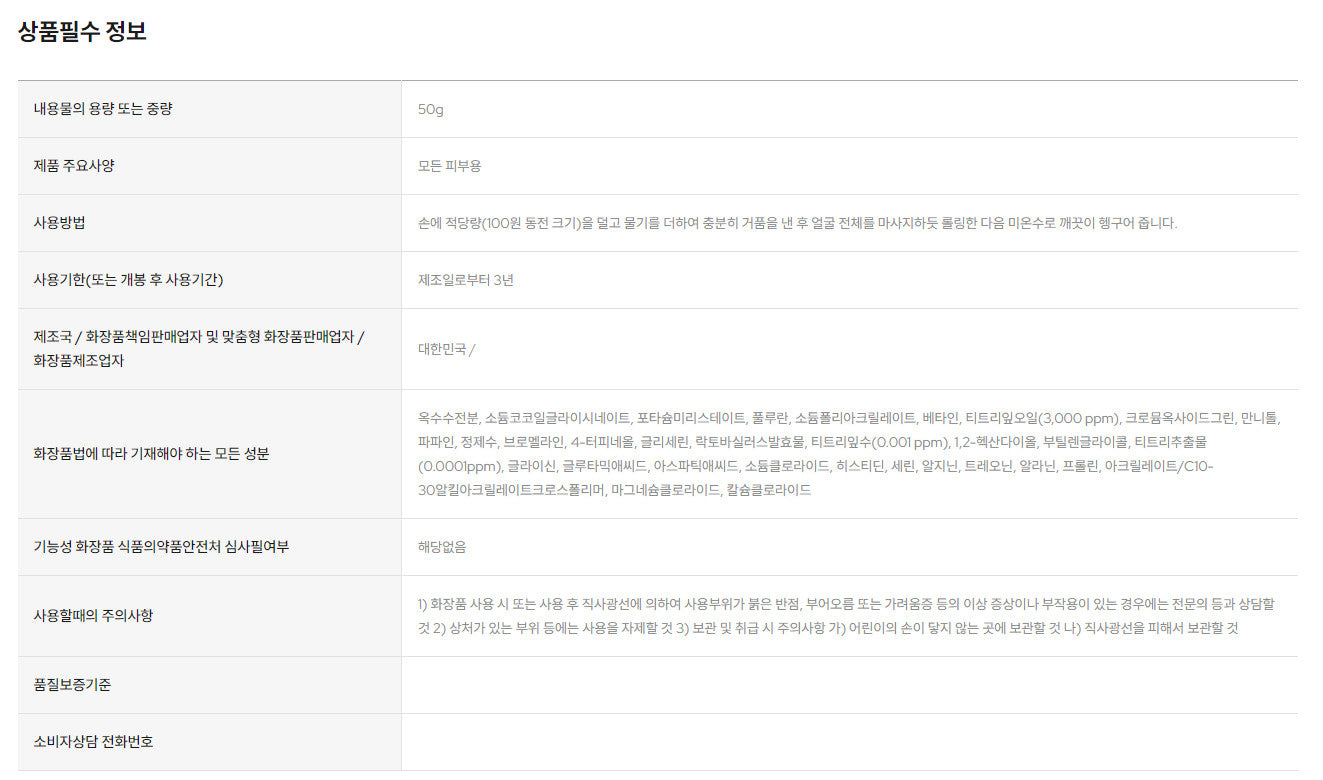This screenshot has width=1323, height=780.
Task: Select the 내용물의 용량 또는 중량 label
Action: [103, 109]
